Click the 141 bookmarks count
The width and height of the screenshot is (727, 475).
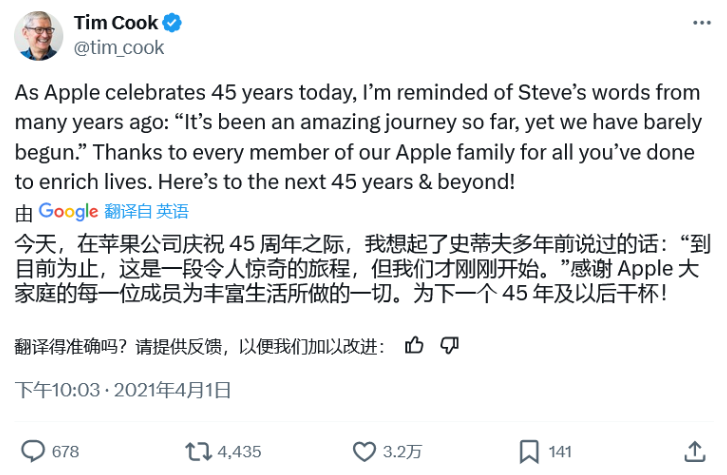point(560,452)
